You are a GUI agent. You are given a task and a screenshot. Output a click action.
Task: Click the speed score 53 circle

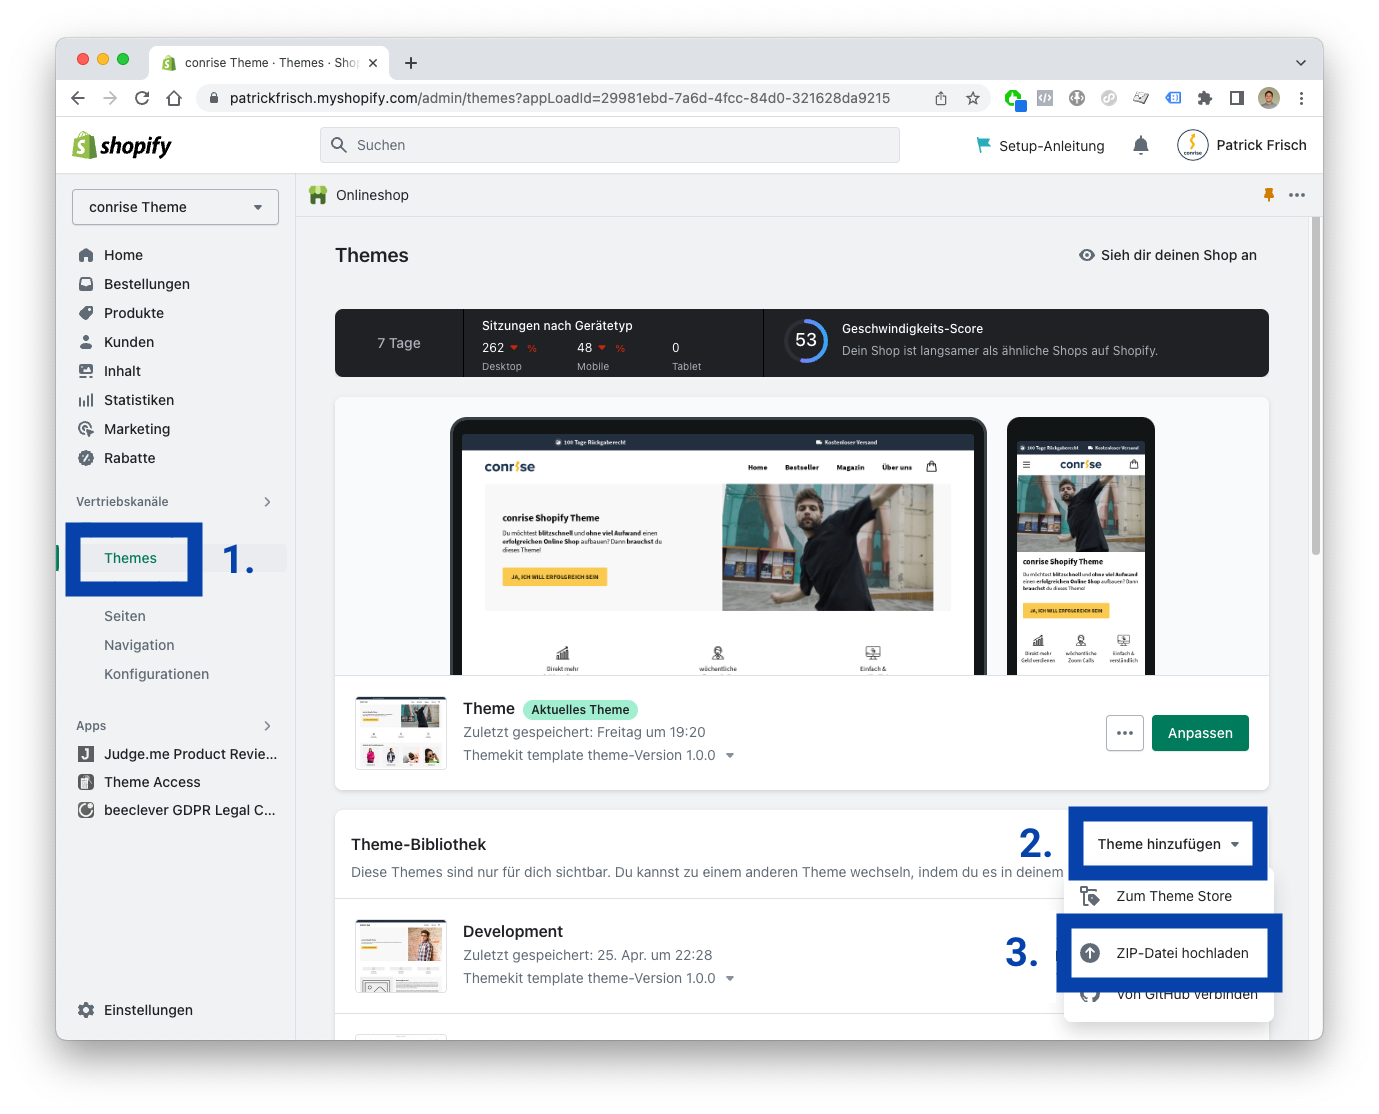(x=806, y=341)
